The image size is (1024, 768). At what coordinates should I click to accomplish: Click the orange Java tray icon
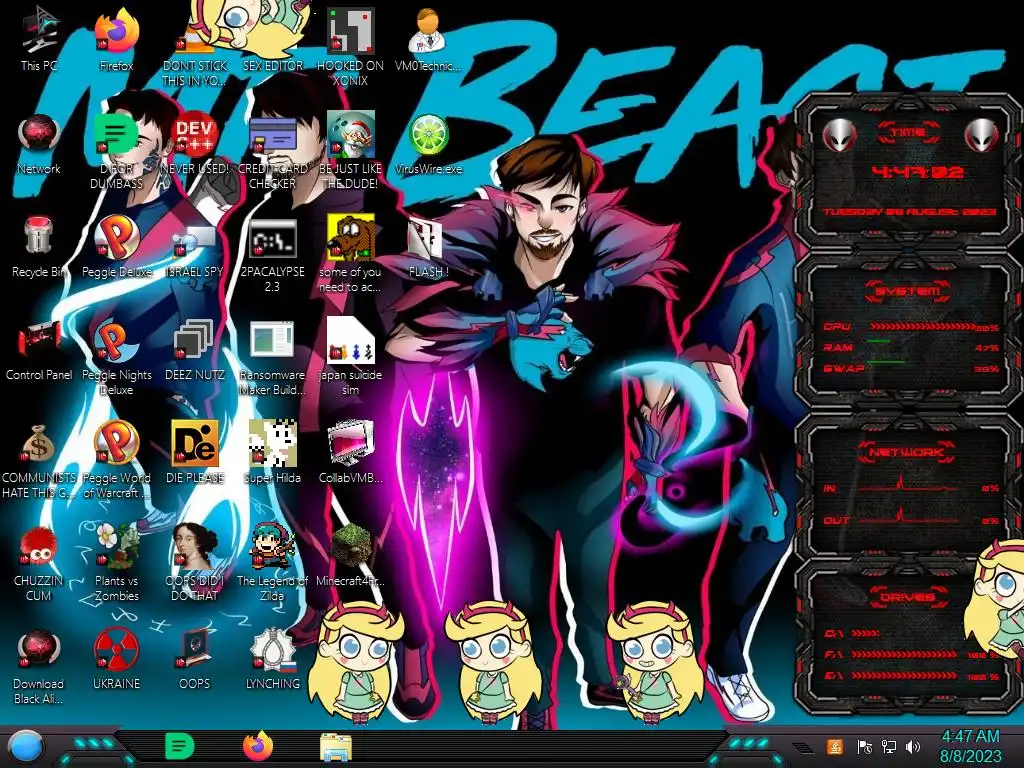(x=835, y=746)
